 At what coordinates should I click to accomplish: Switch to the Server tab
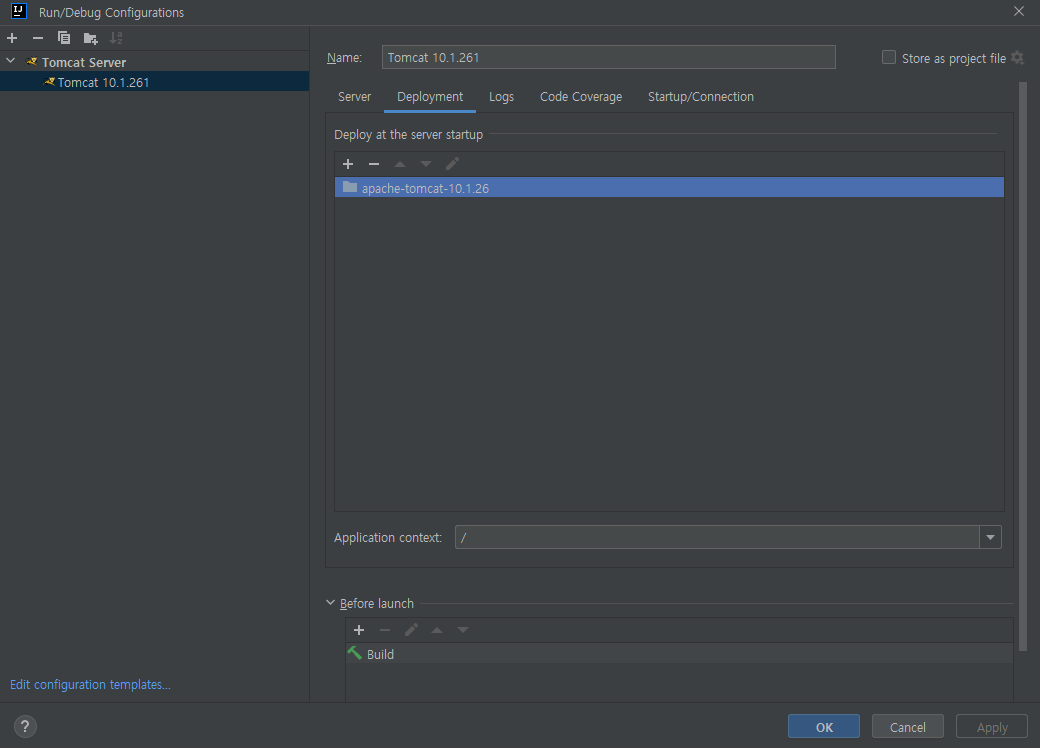[354, 97]
